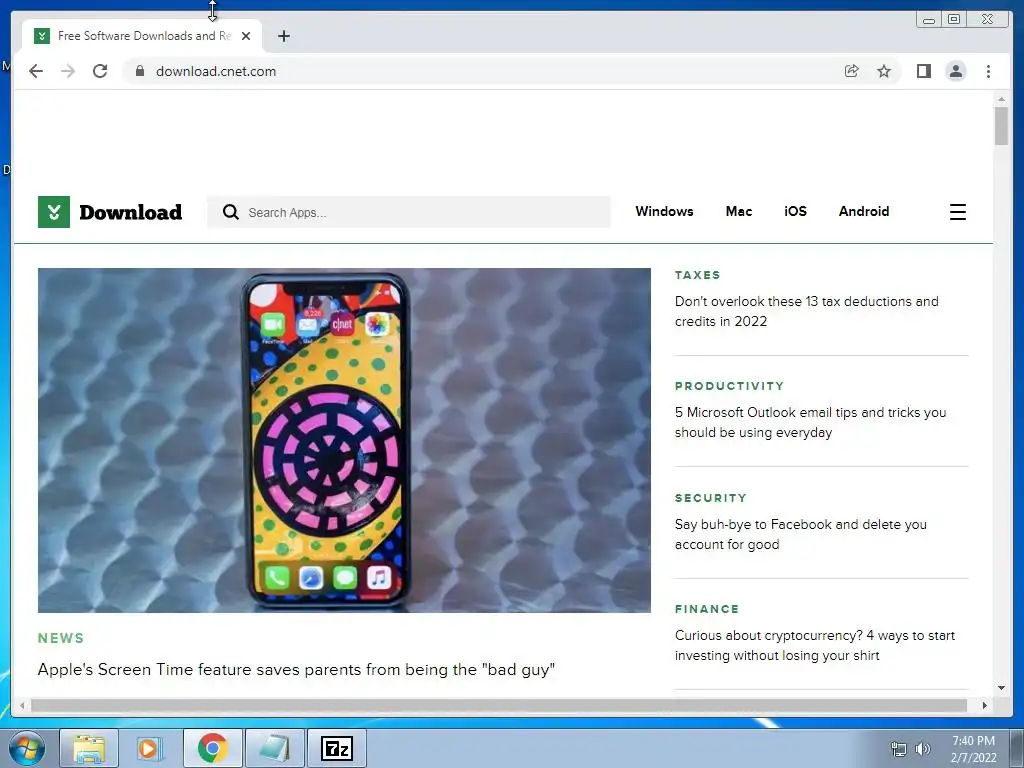This screenshot has height=768, width=1024.
Task: Open the iOS category
Action: (795, 211)
